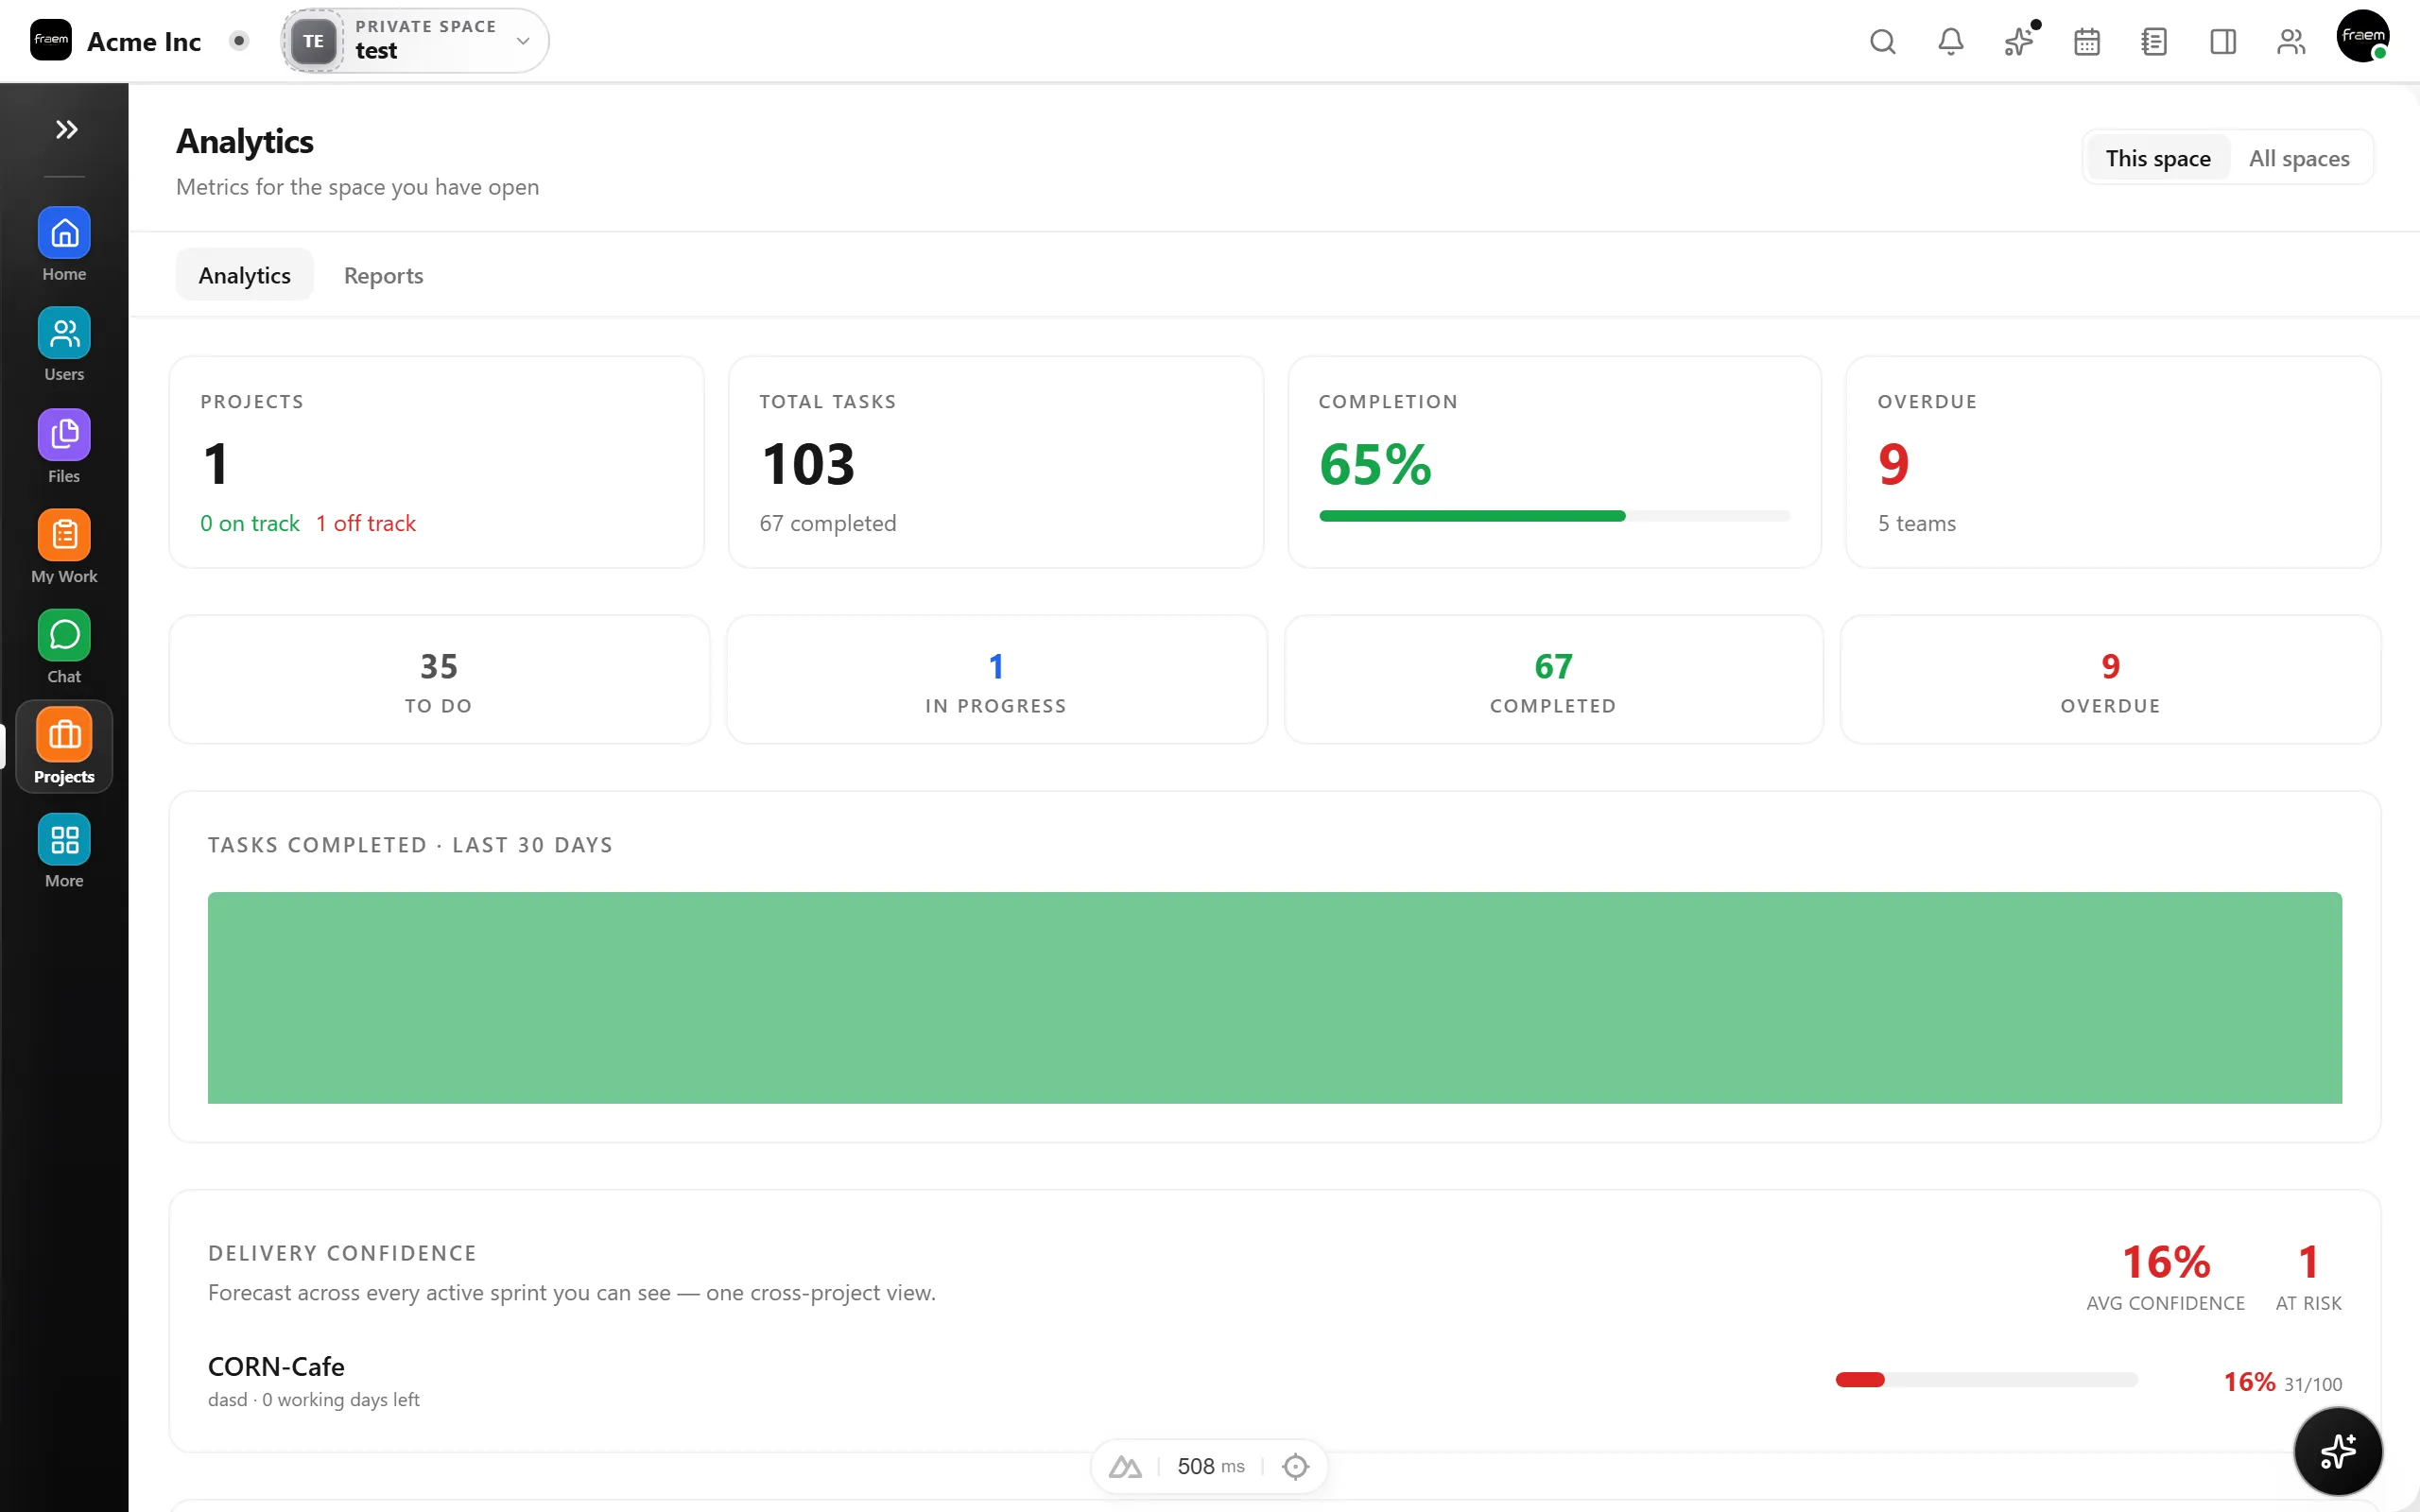This screenshot has width=2420, height=1512.
Task: Open the notifications bell
Action: pos(1950,41)
